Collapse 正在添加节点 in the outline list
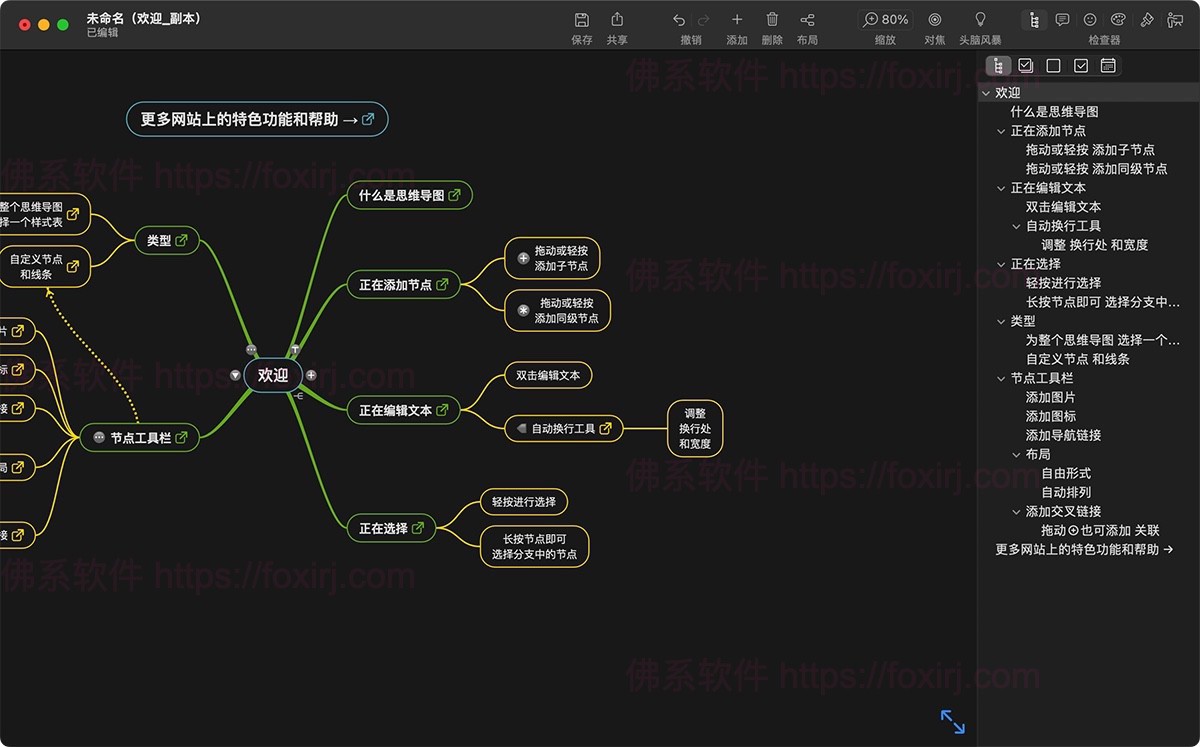The width and height of the screenshot is (1200, 747). pyautogui.click(x=1002, y=130)
